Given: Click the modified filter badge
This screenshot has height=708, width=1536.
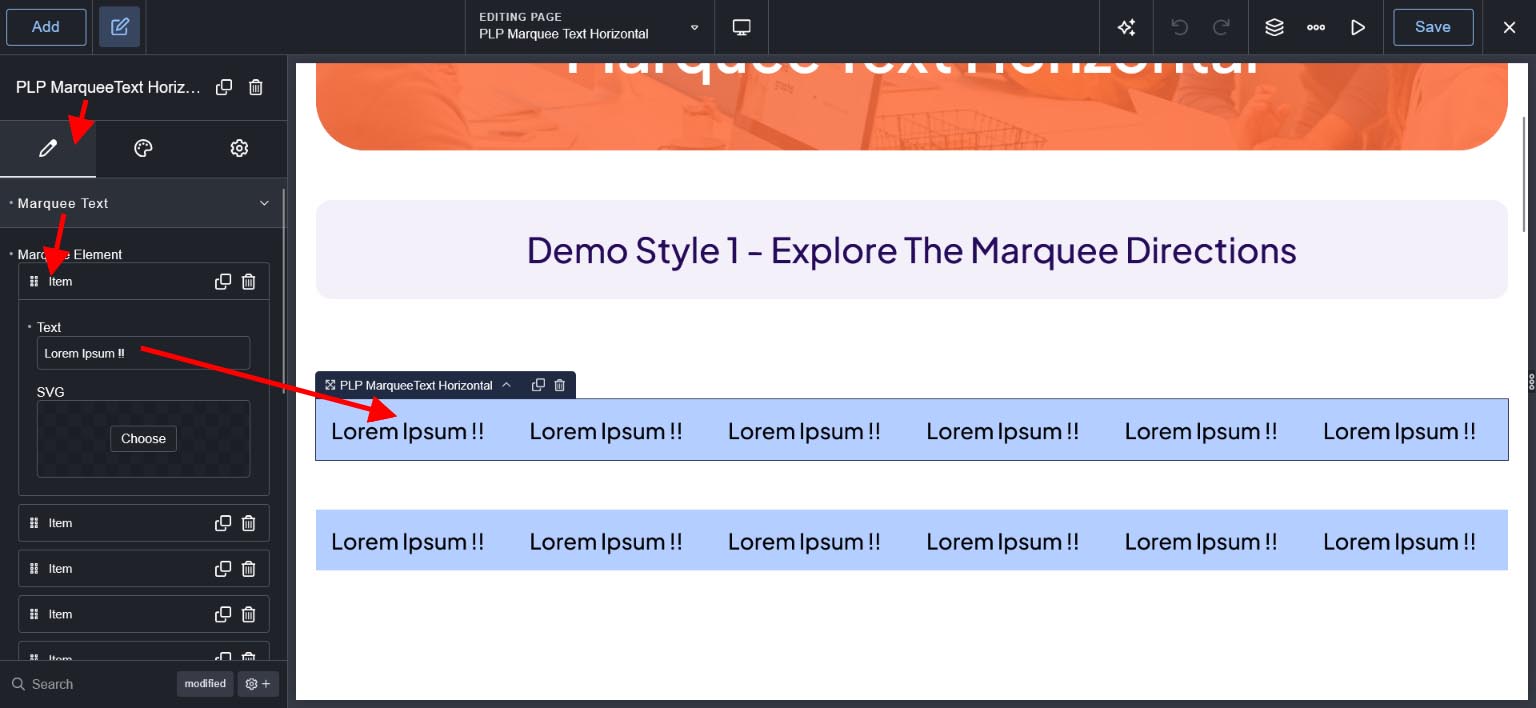Looking at the screenshot, I should [205, 684].
